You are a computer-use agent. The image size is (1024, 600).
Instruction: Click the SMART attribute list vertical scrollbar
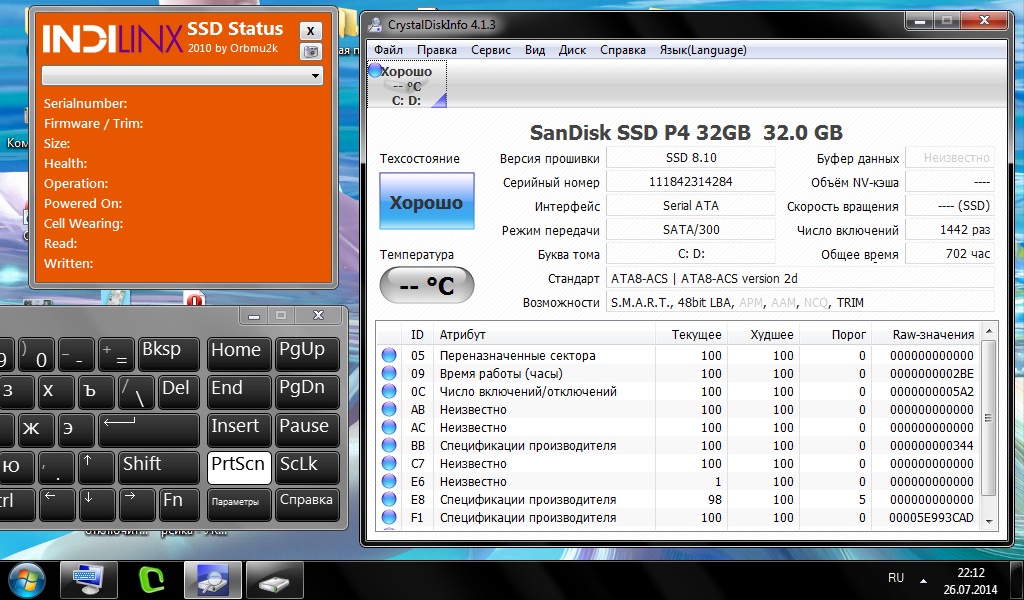(x=990, y=430)
